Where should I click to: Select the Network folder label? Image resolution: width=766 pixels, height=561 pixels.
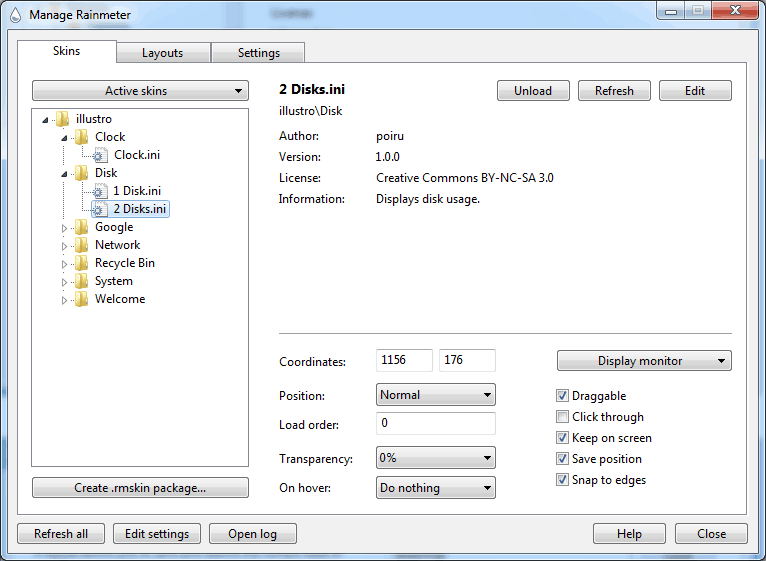pyautogui.click(x=117, y=245)
